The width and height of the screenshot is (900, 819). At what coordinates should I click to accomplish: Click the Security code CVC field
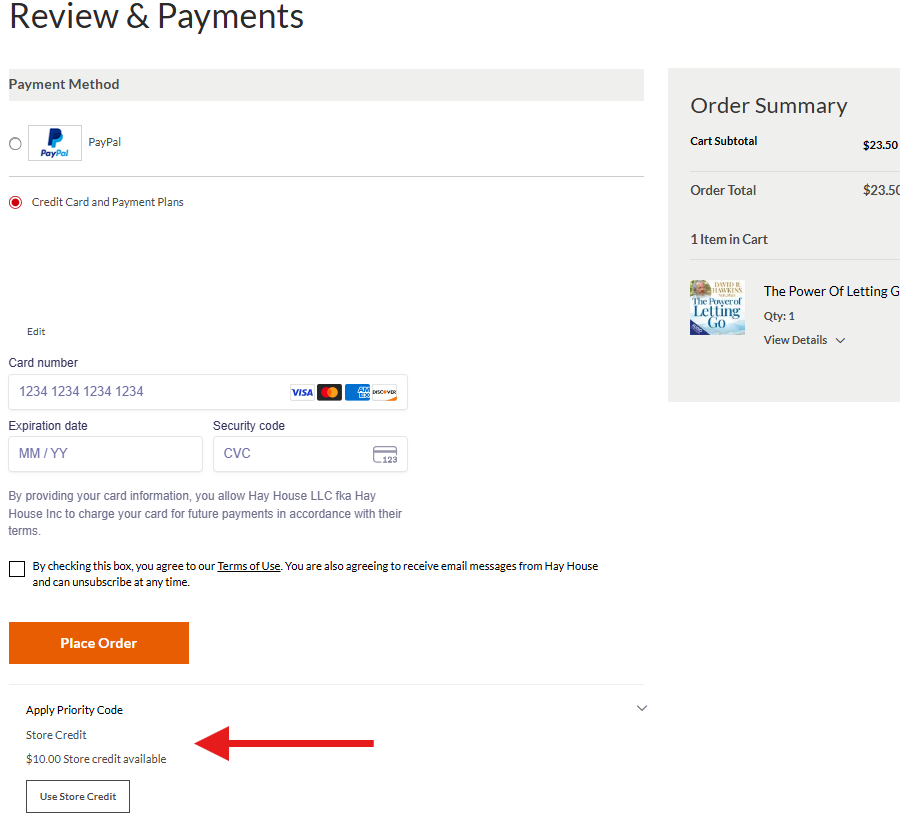(290, 454)
